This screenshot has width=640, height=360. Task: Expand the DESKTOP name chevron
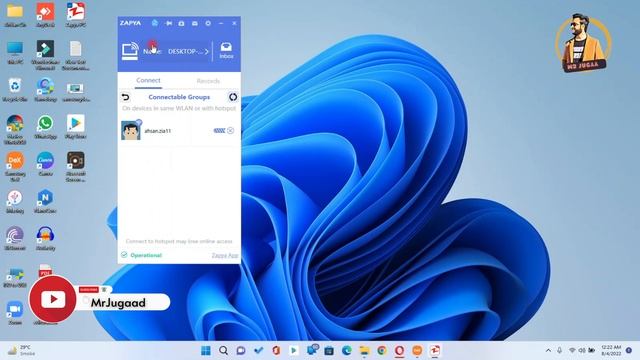click(x=207, y=51)
